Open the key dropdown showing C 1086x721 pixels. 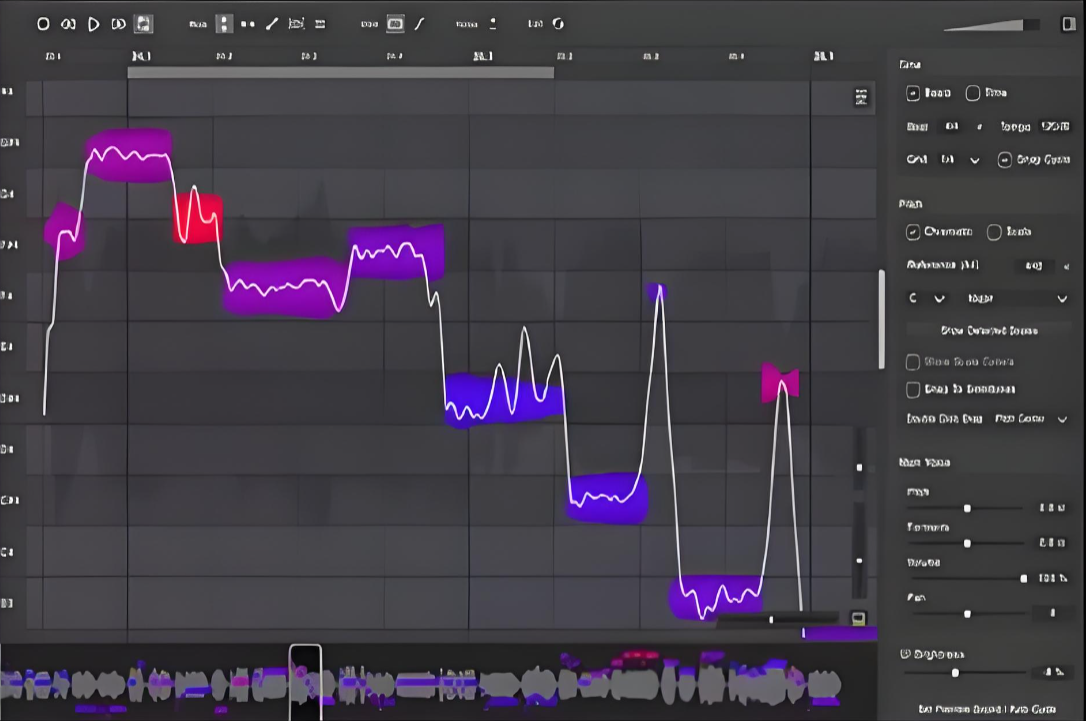click(x=927, y=299)
